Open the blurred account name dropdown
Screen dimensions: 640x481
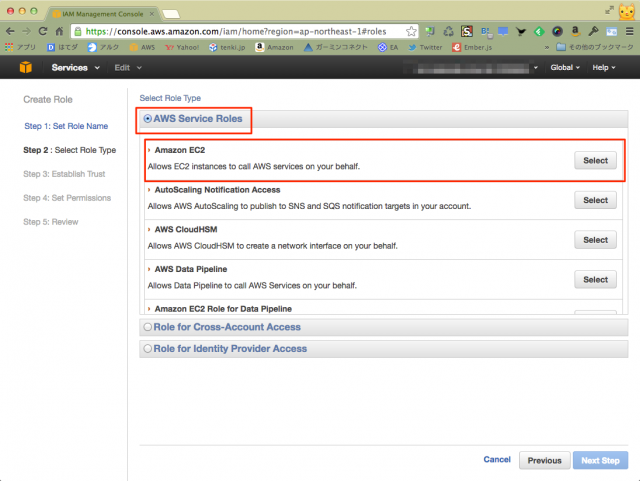click(471, 67)
